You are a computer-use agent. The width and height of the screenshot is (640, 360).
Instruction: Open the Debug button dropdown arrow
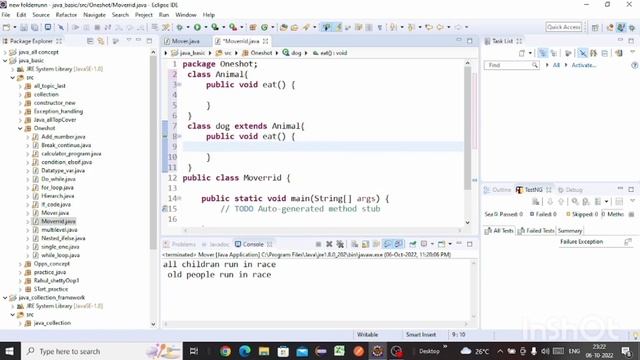pos(188,27)
